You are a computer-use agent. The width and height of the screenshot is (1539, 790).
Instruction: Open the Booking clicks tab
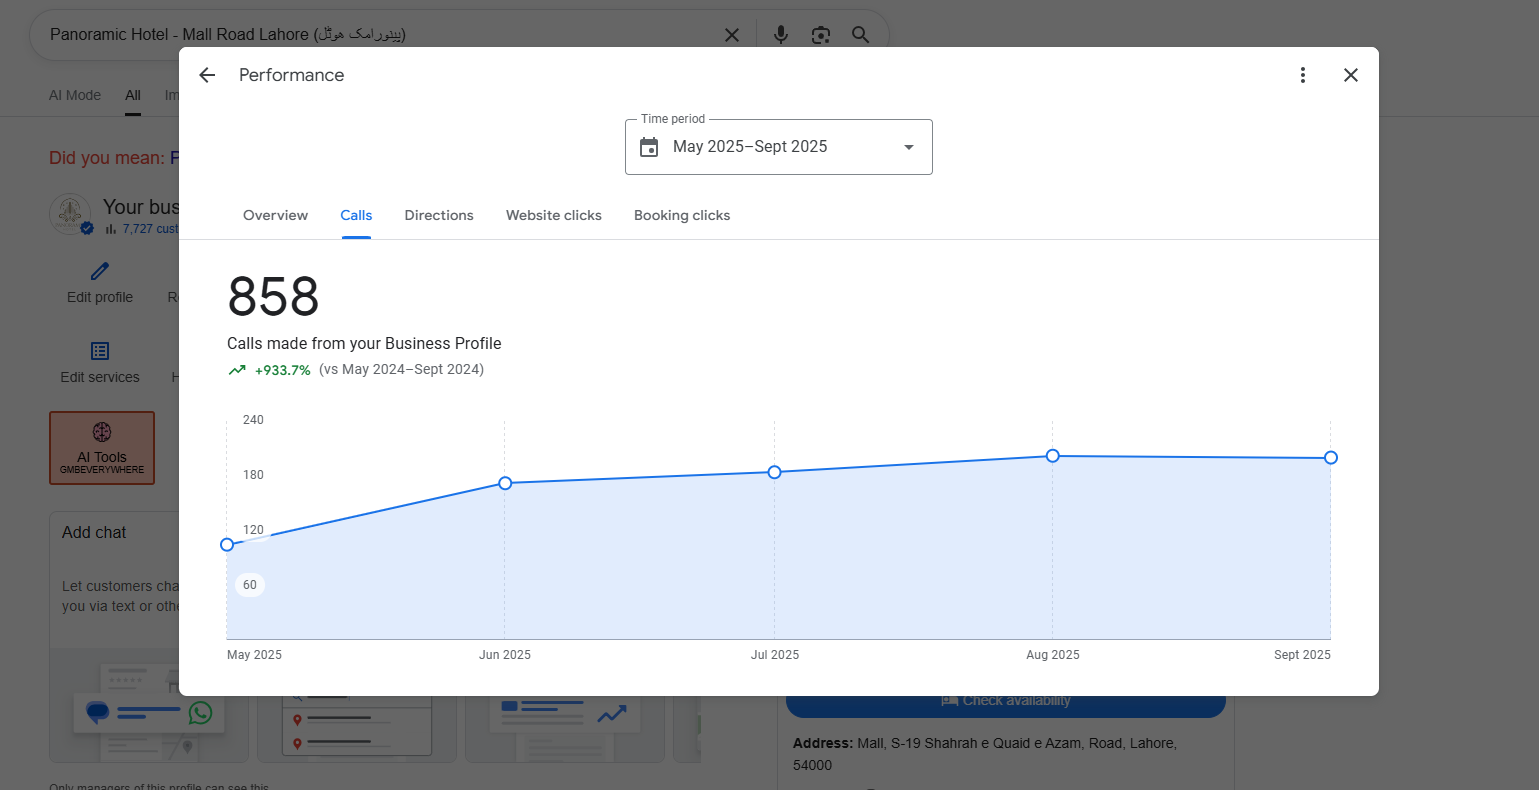point(682,215)
